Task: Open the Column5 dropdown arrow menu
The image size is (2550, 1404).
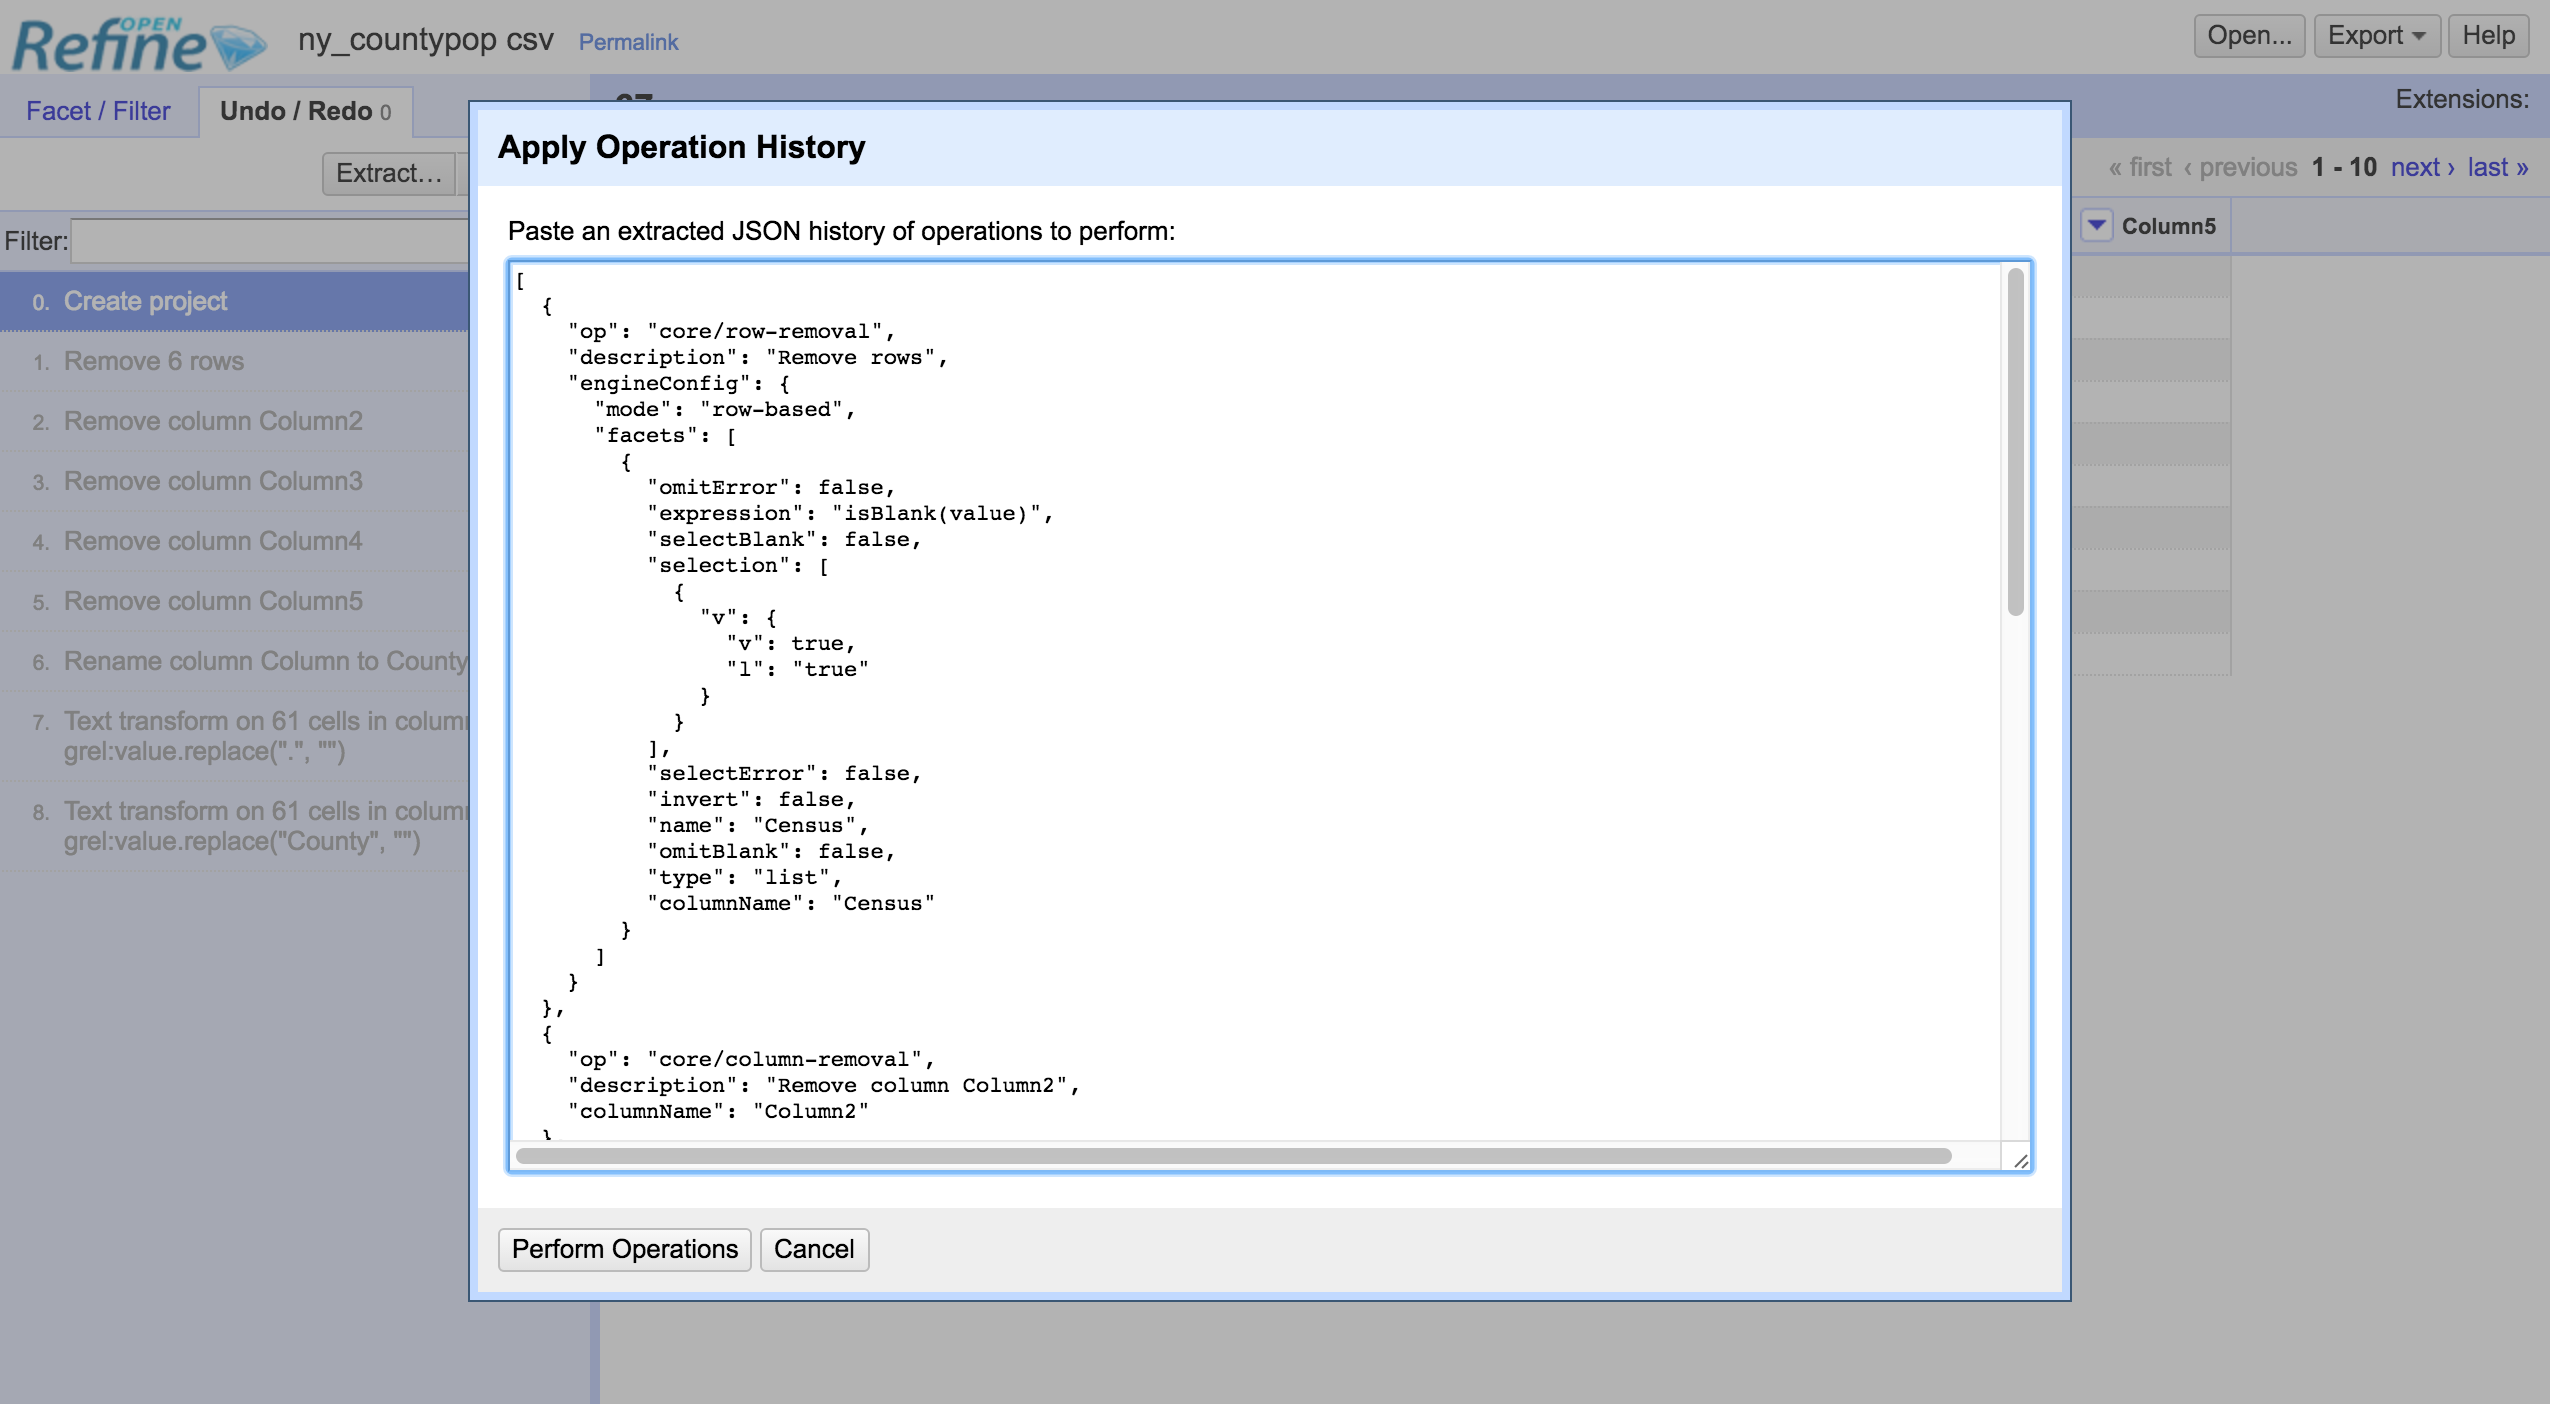Action: pos(2097,226)
